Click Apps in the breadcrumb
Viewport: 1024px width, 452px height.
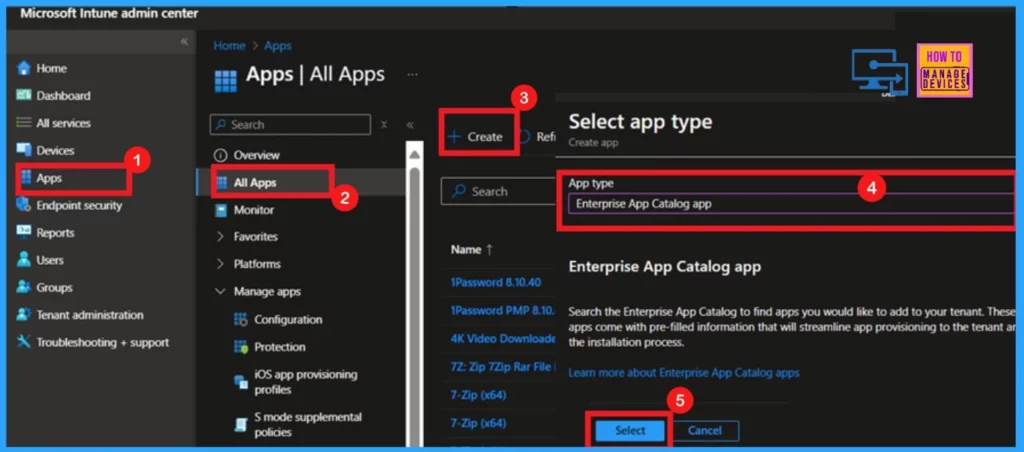[278, 46]
